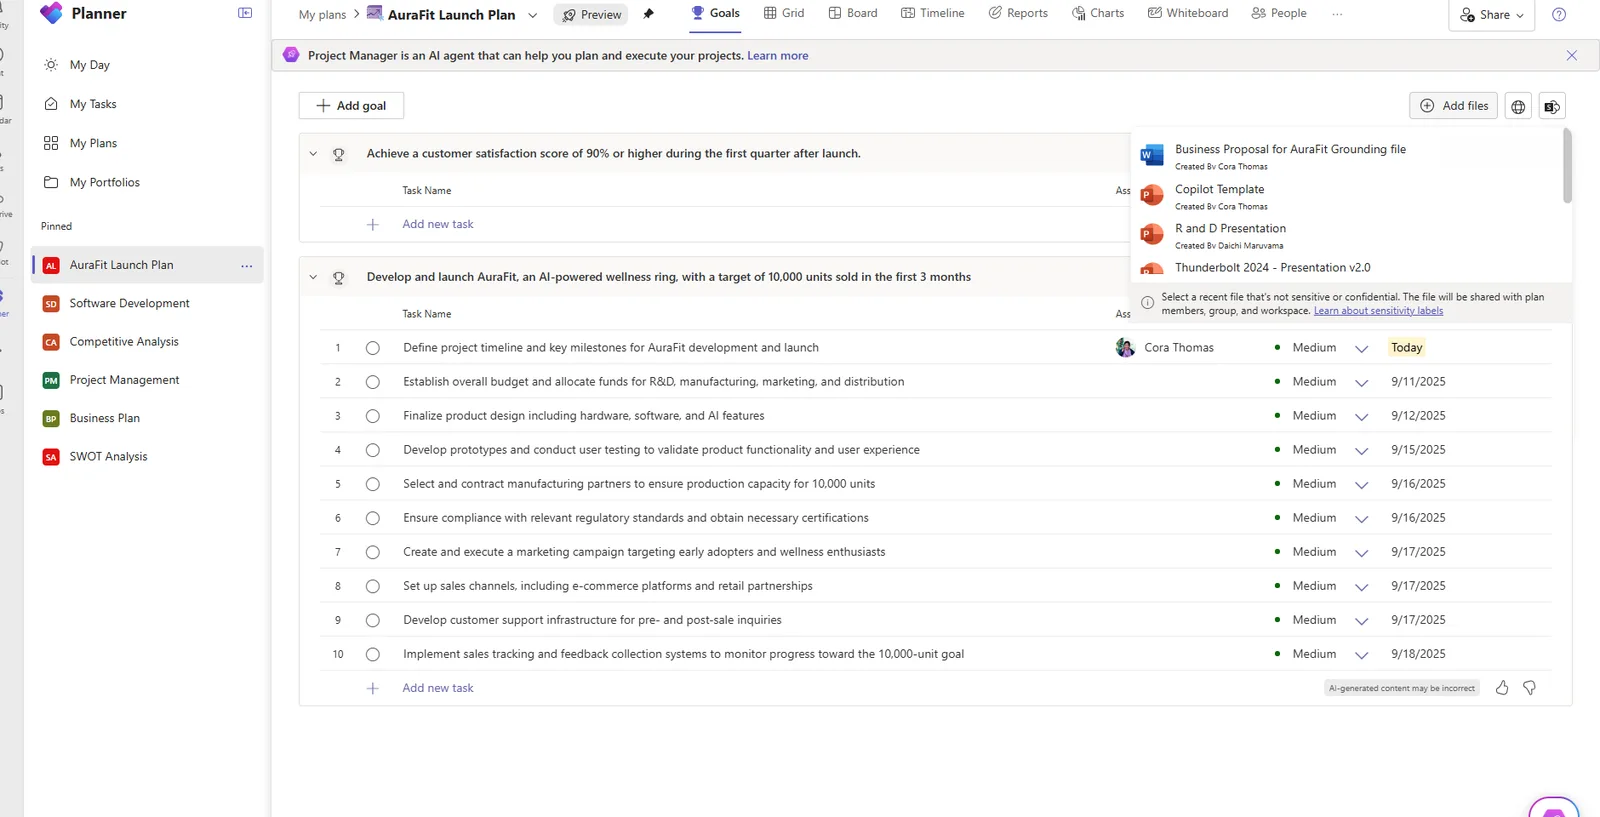Click the globe icon next to Add files

pyautogui.click(x=1518, y=106)
